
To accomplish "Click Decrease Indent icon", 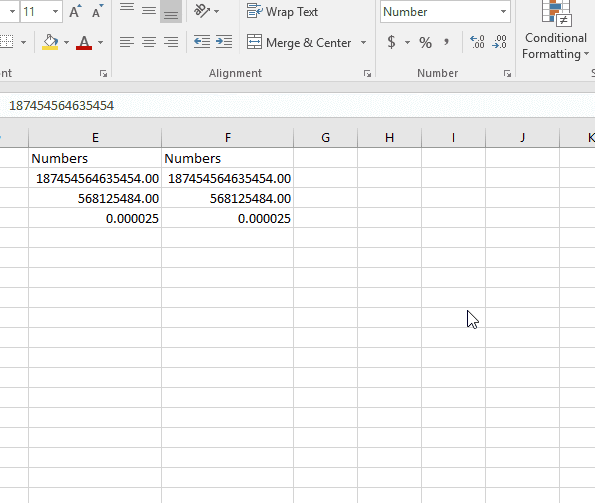I will (202, 42).
